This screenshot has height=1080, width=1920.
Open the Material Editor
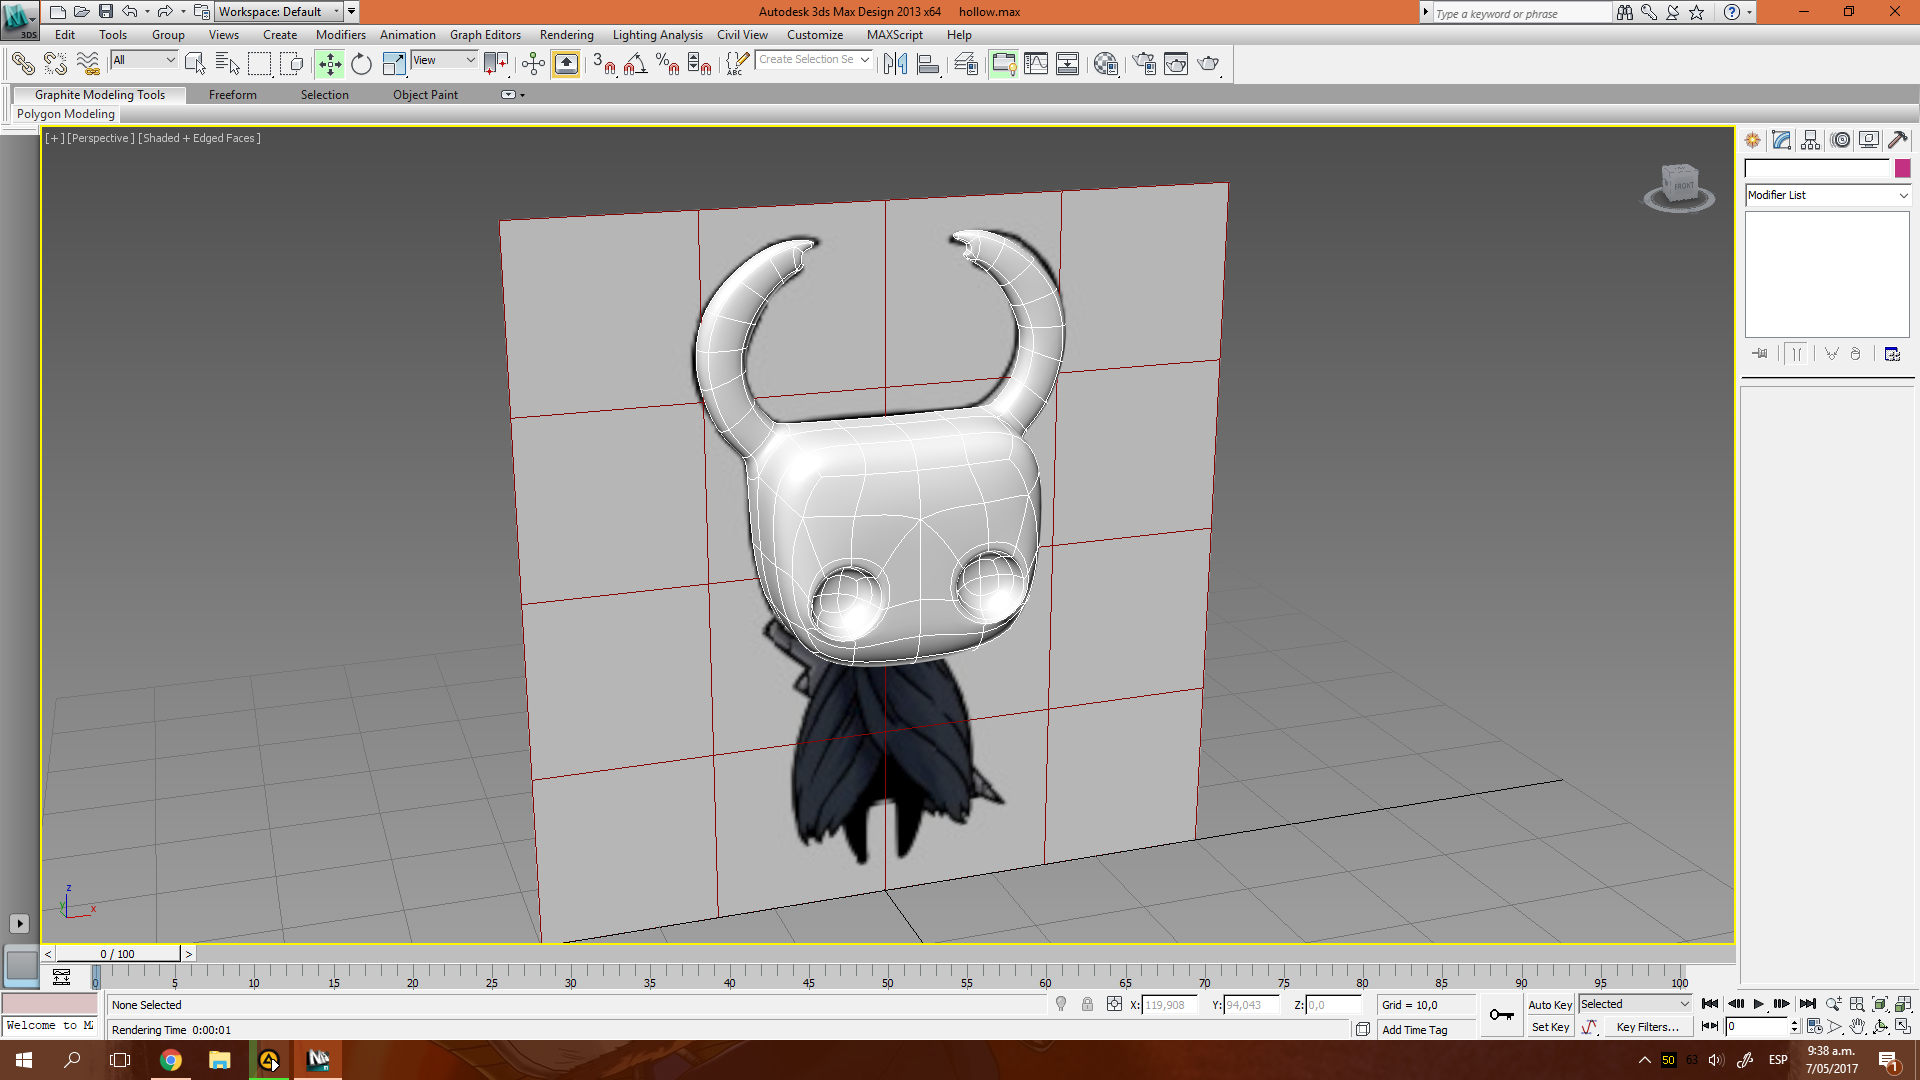[x=1105, y=64]
